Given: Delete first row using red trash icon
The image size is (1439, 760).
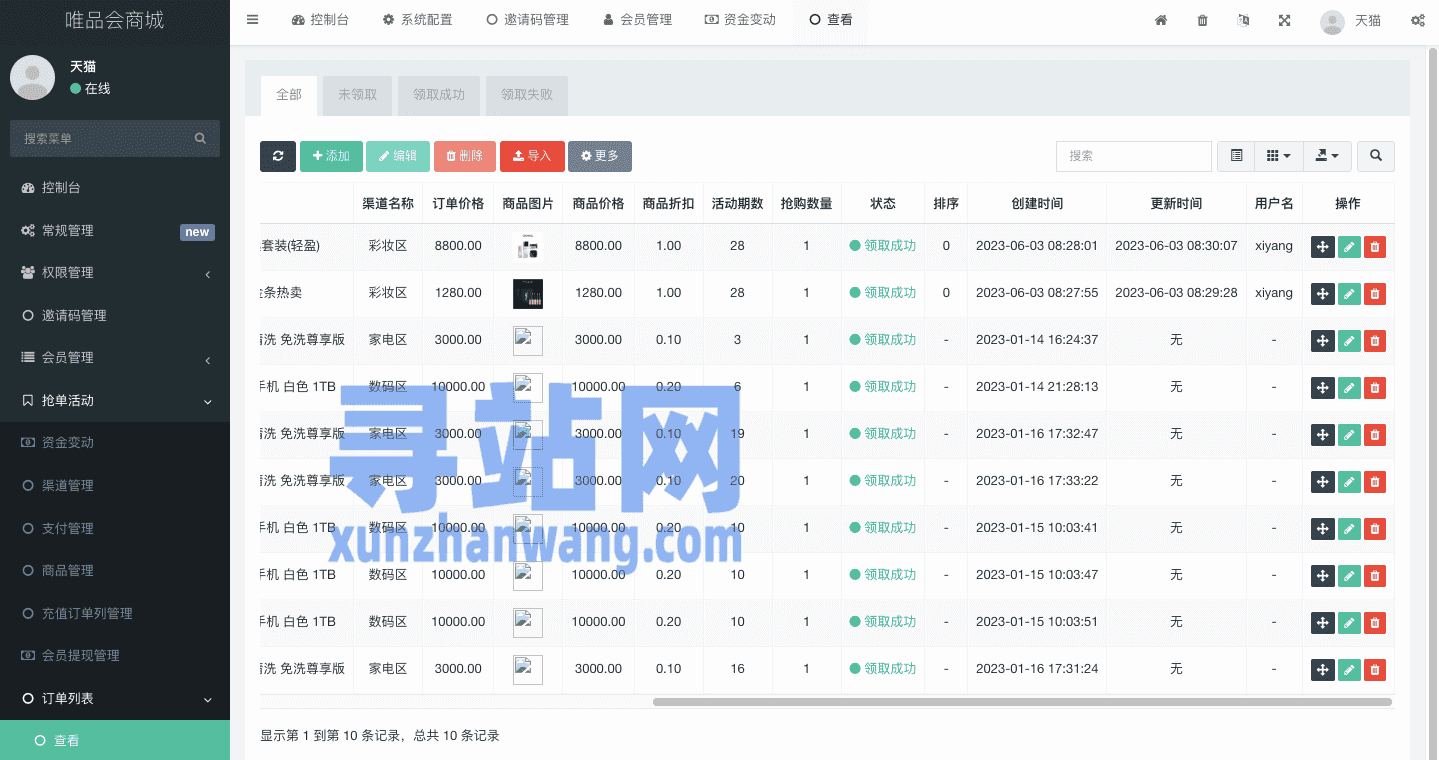Looking at the screenshot, I should tap(1375, 246).
